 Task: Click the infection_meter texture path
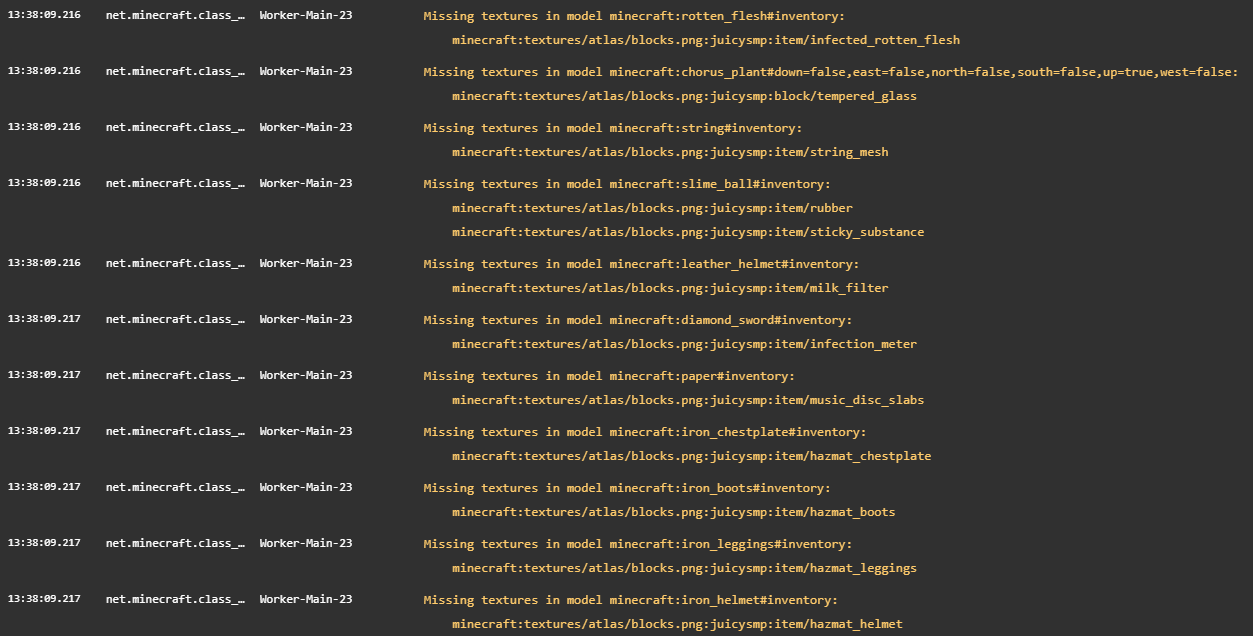(x=682, y=344)
